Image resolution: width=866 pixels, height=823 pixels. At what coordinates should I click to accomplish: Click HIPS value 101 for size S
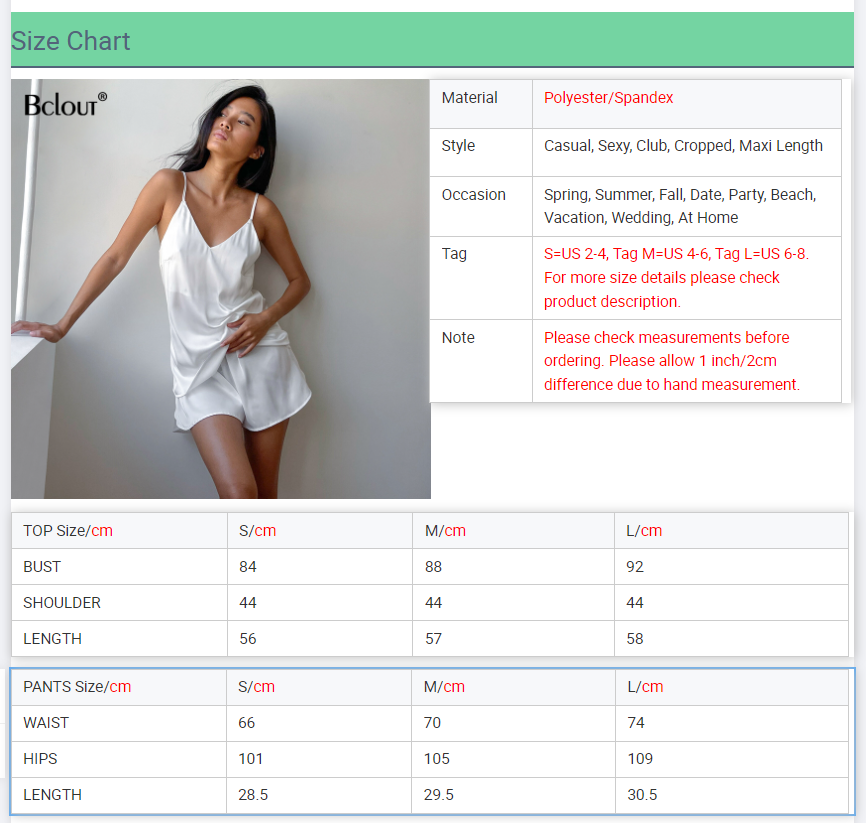pyautogui.click(x=250, y=759)
